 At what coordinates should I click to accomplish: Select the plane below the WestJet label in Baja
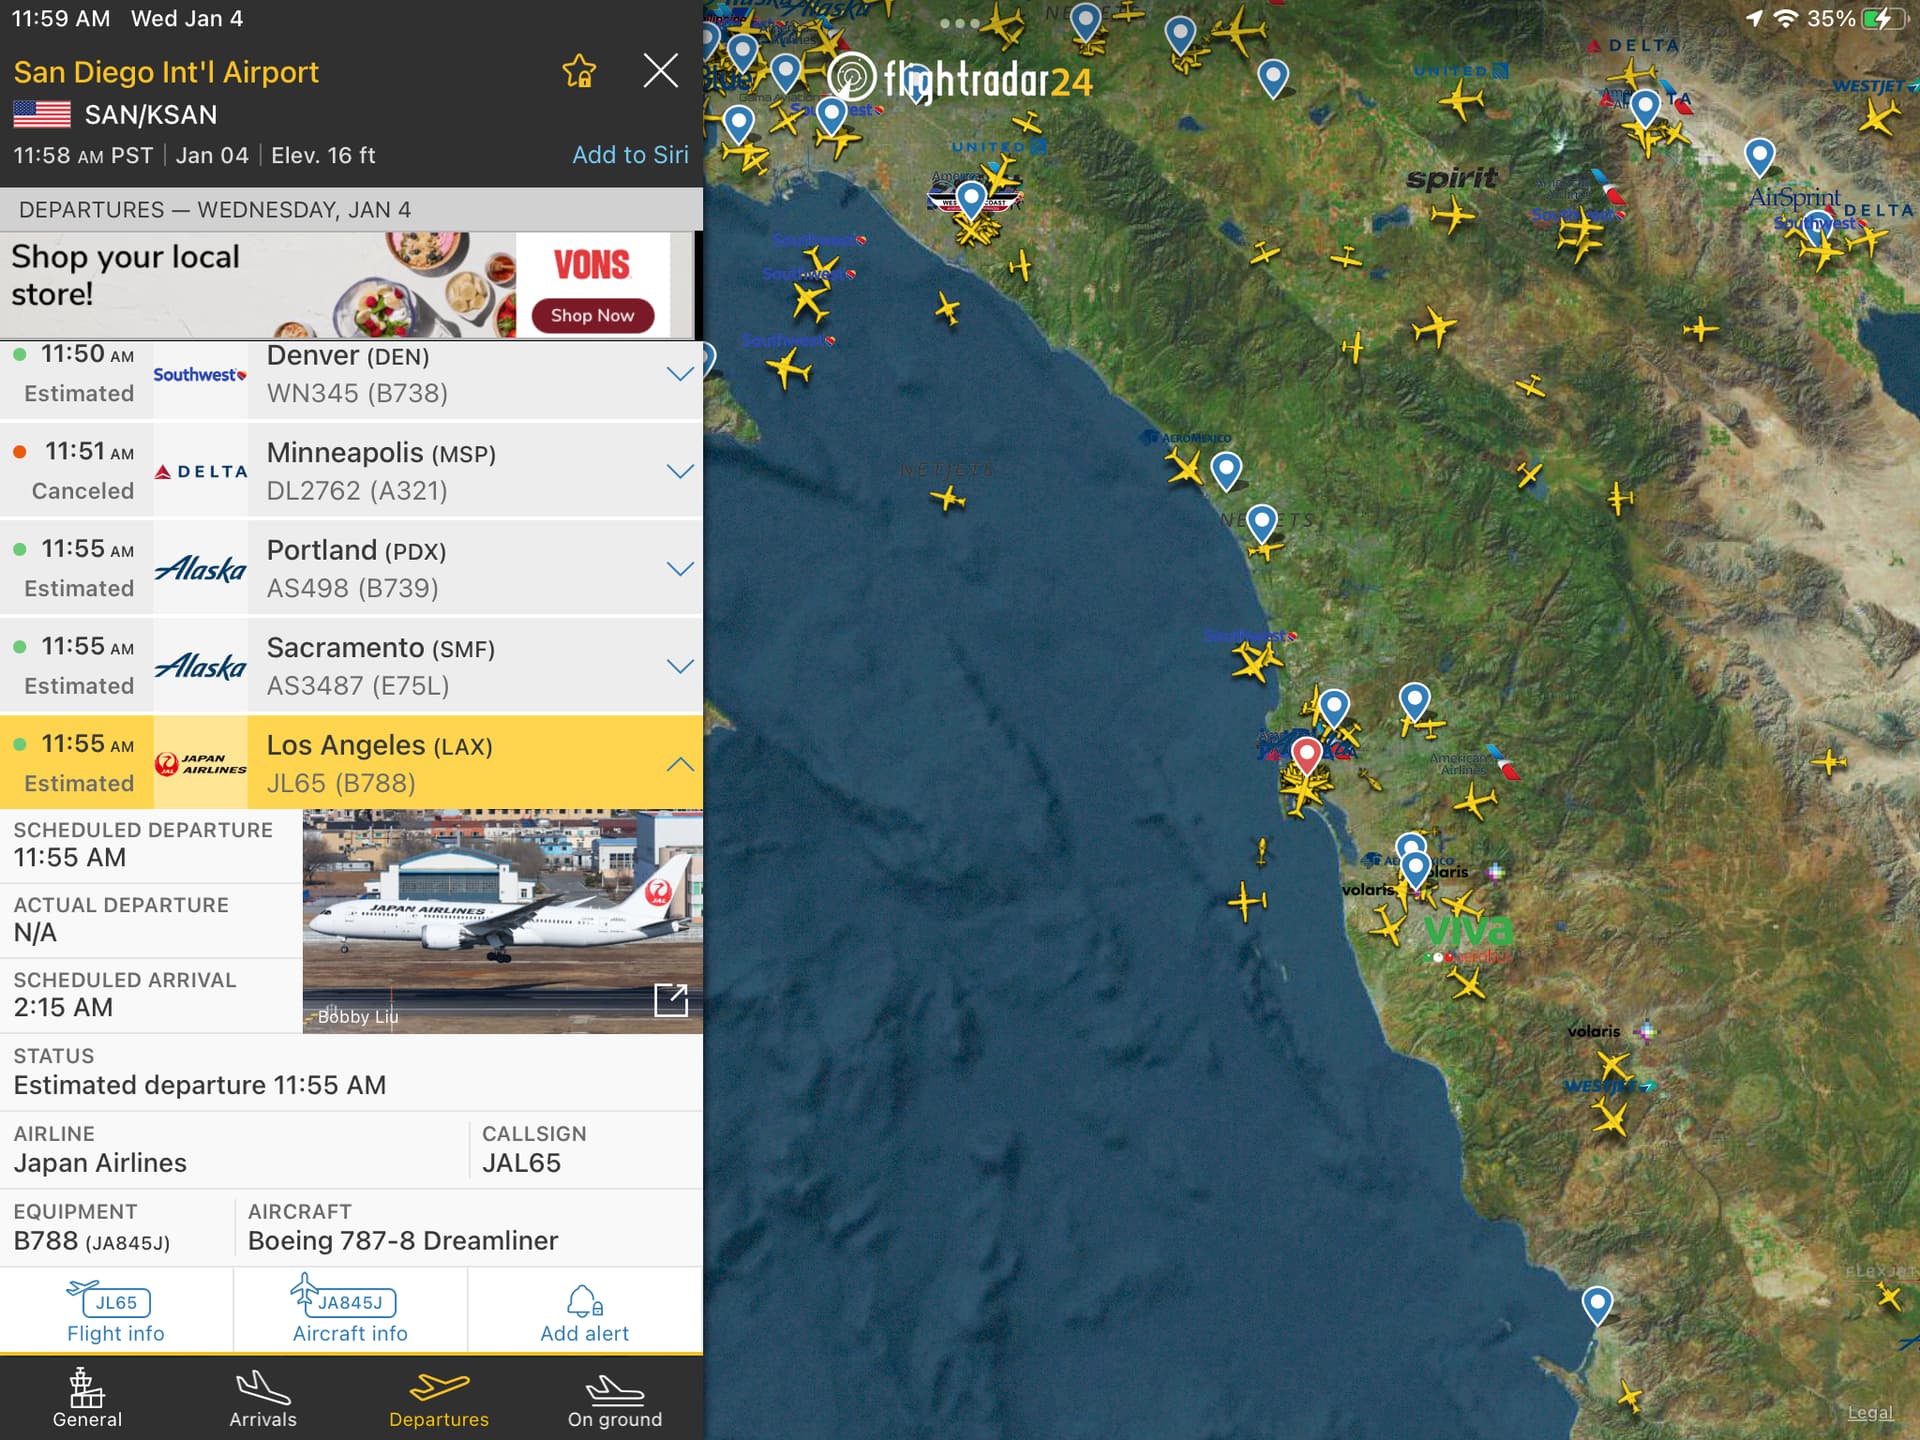[1610, 1117]
